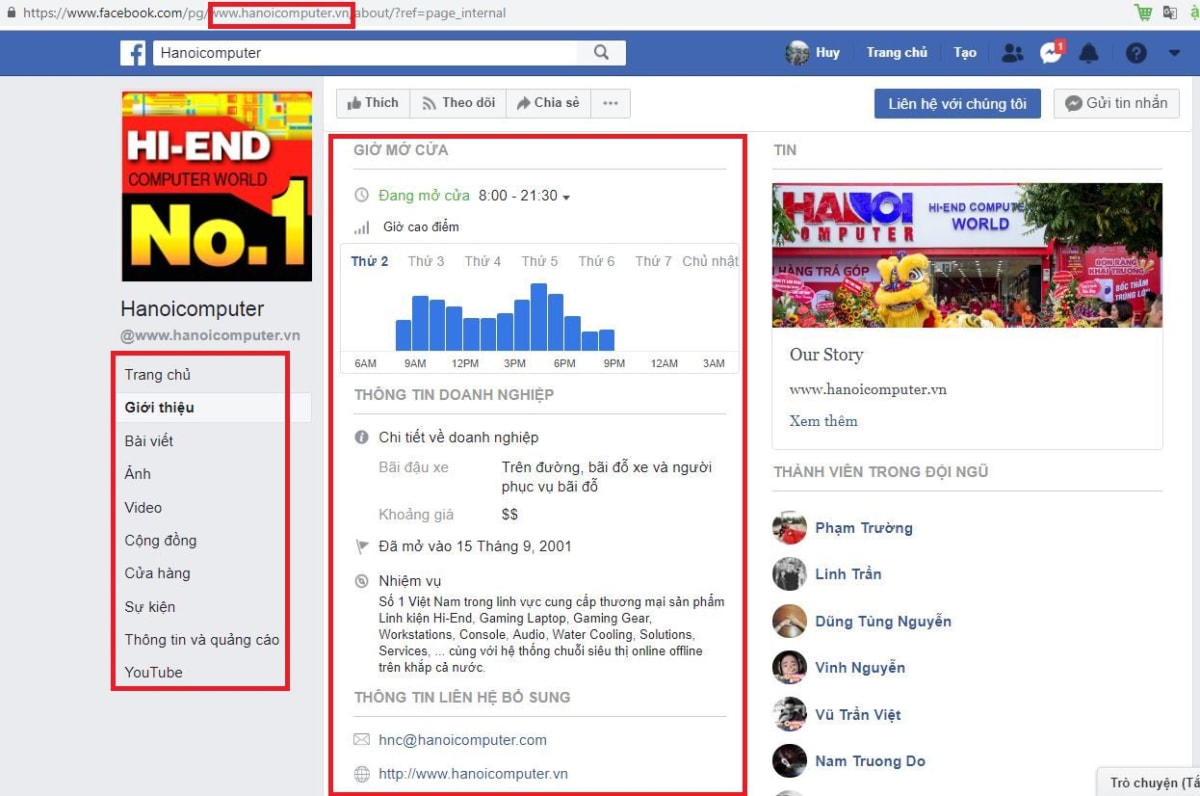The image size is (1200, 796).
Task: Open YouTube sidebar tab
Action: pyautogui.click(x=154, y=673)
